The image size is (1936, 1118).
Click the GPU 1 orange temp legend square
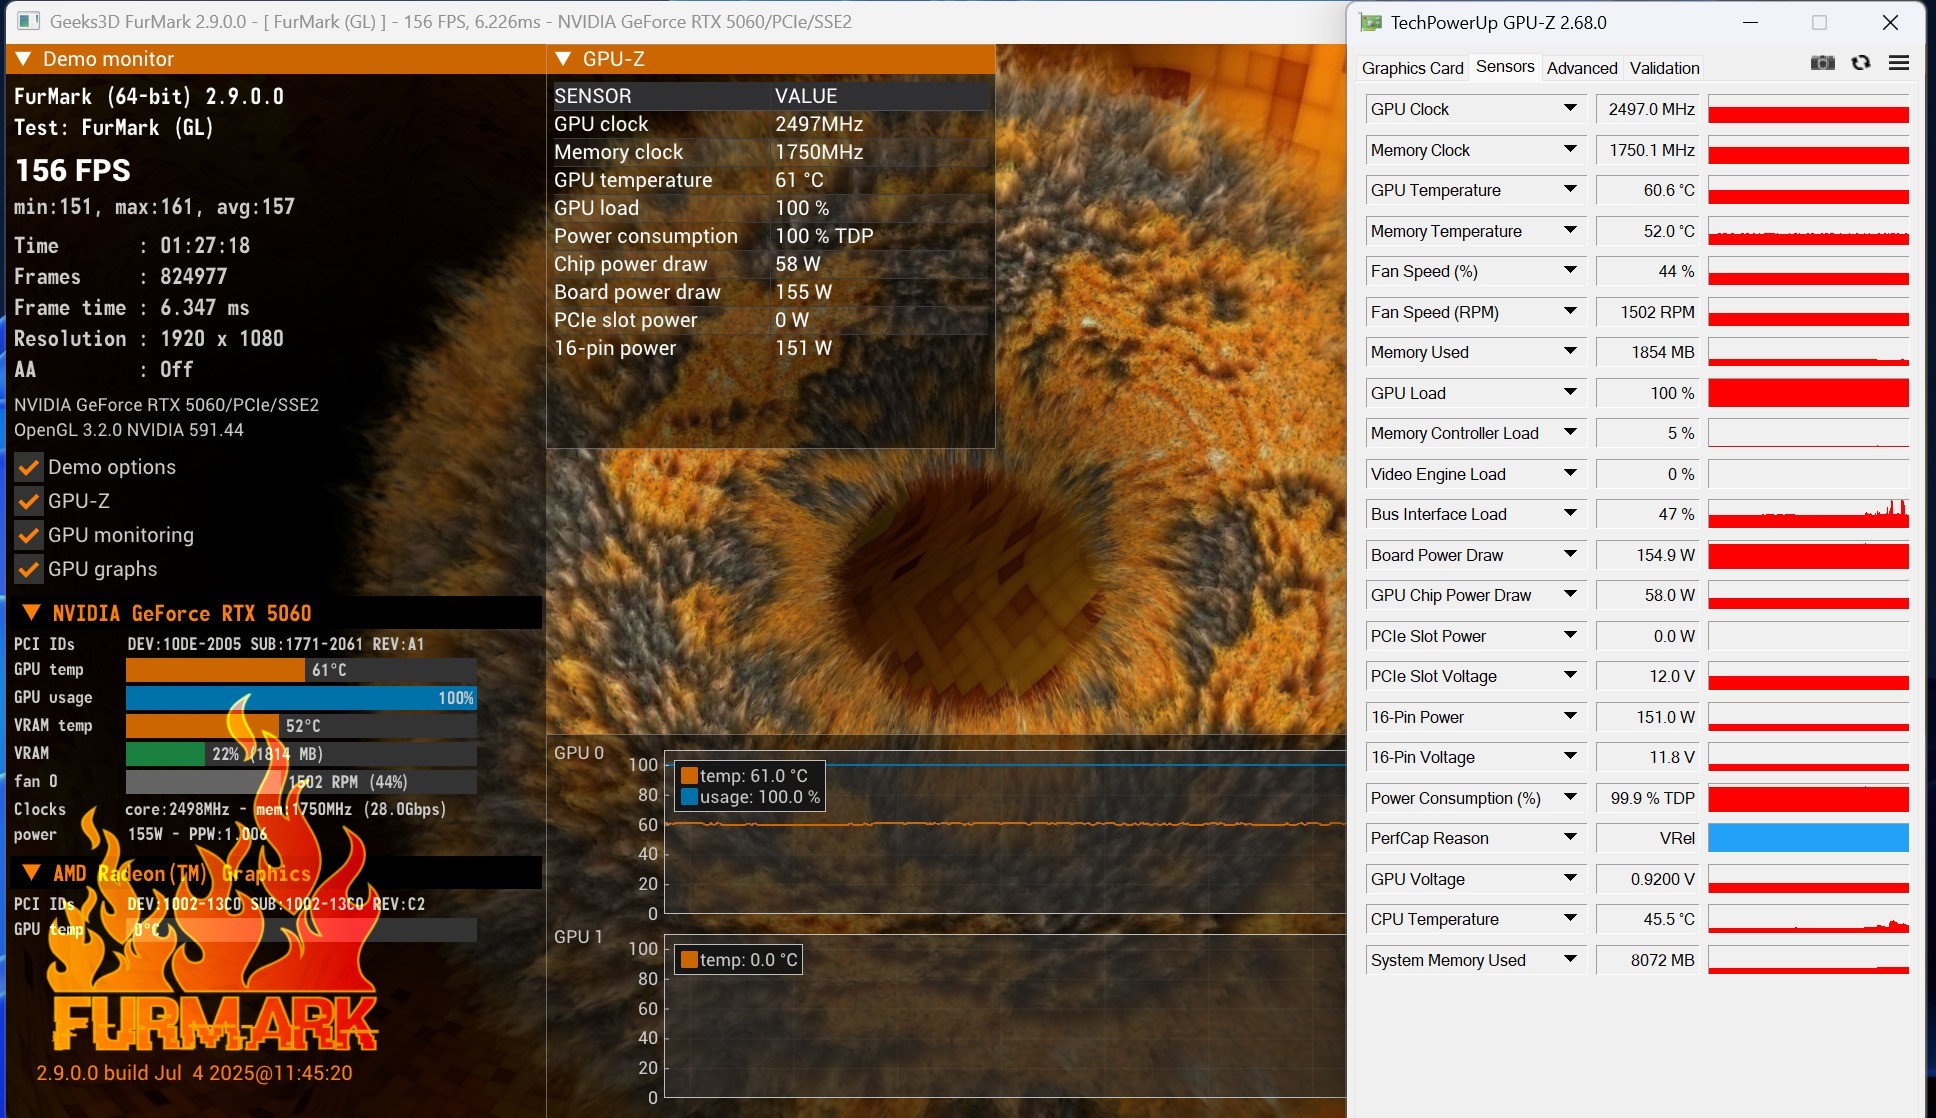tap(689, 960)
